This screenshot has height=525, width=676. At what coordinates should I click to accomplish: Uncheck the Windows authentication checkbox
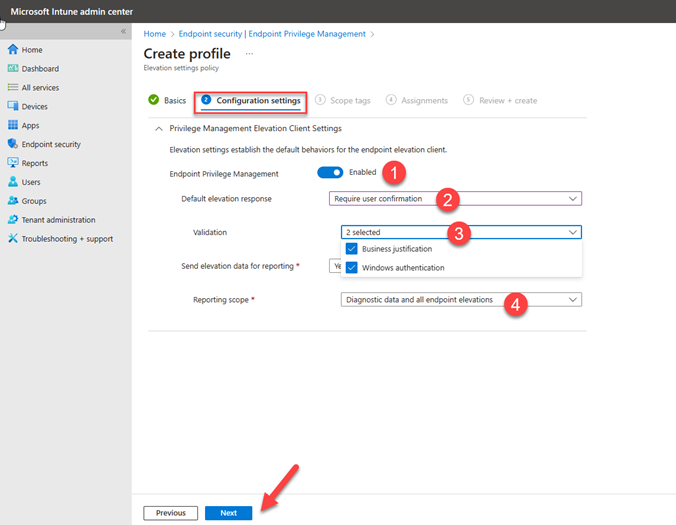[x=351, y=267]
